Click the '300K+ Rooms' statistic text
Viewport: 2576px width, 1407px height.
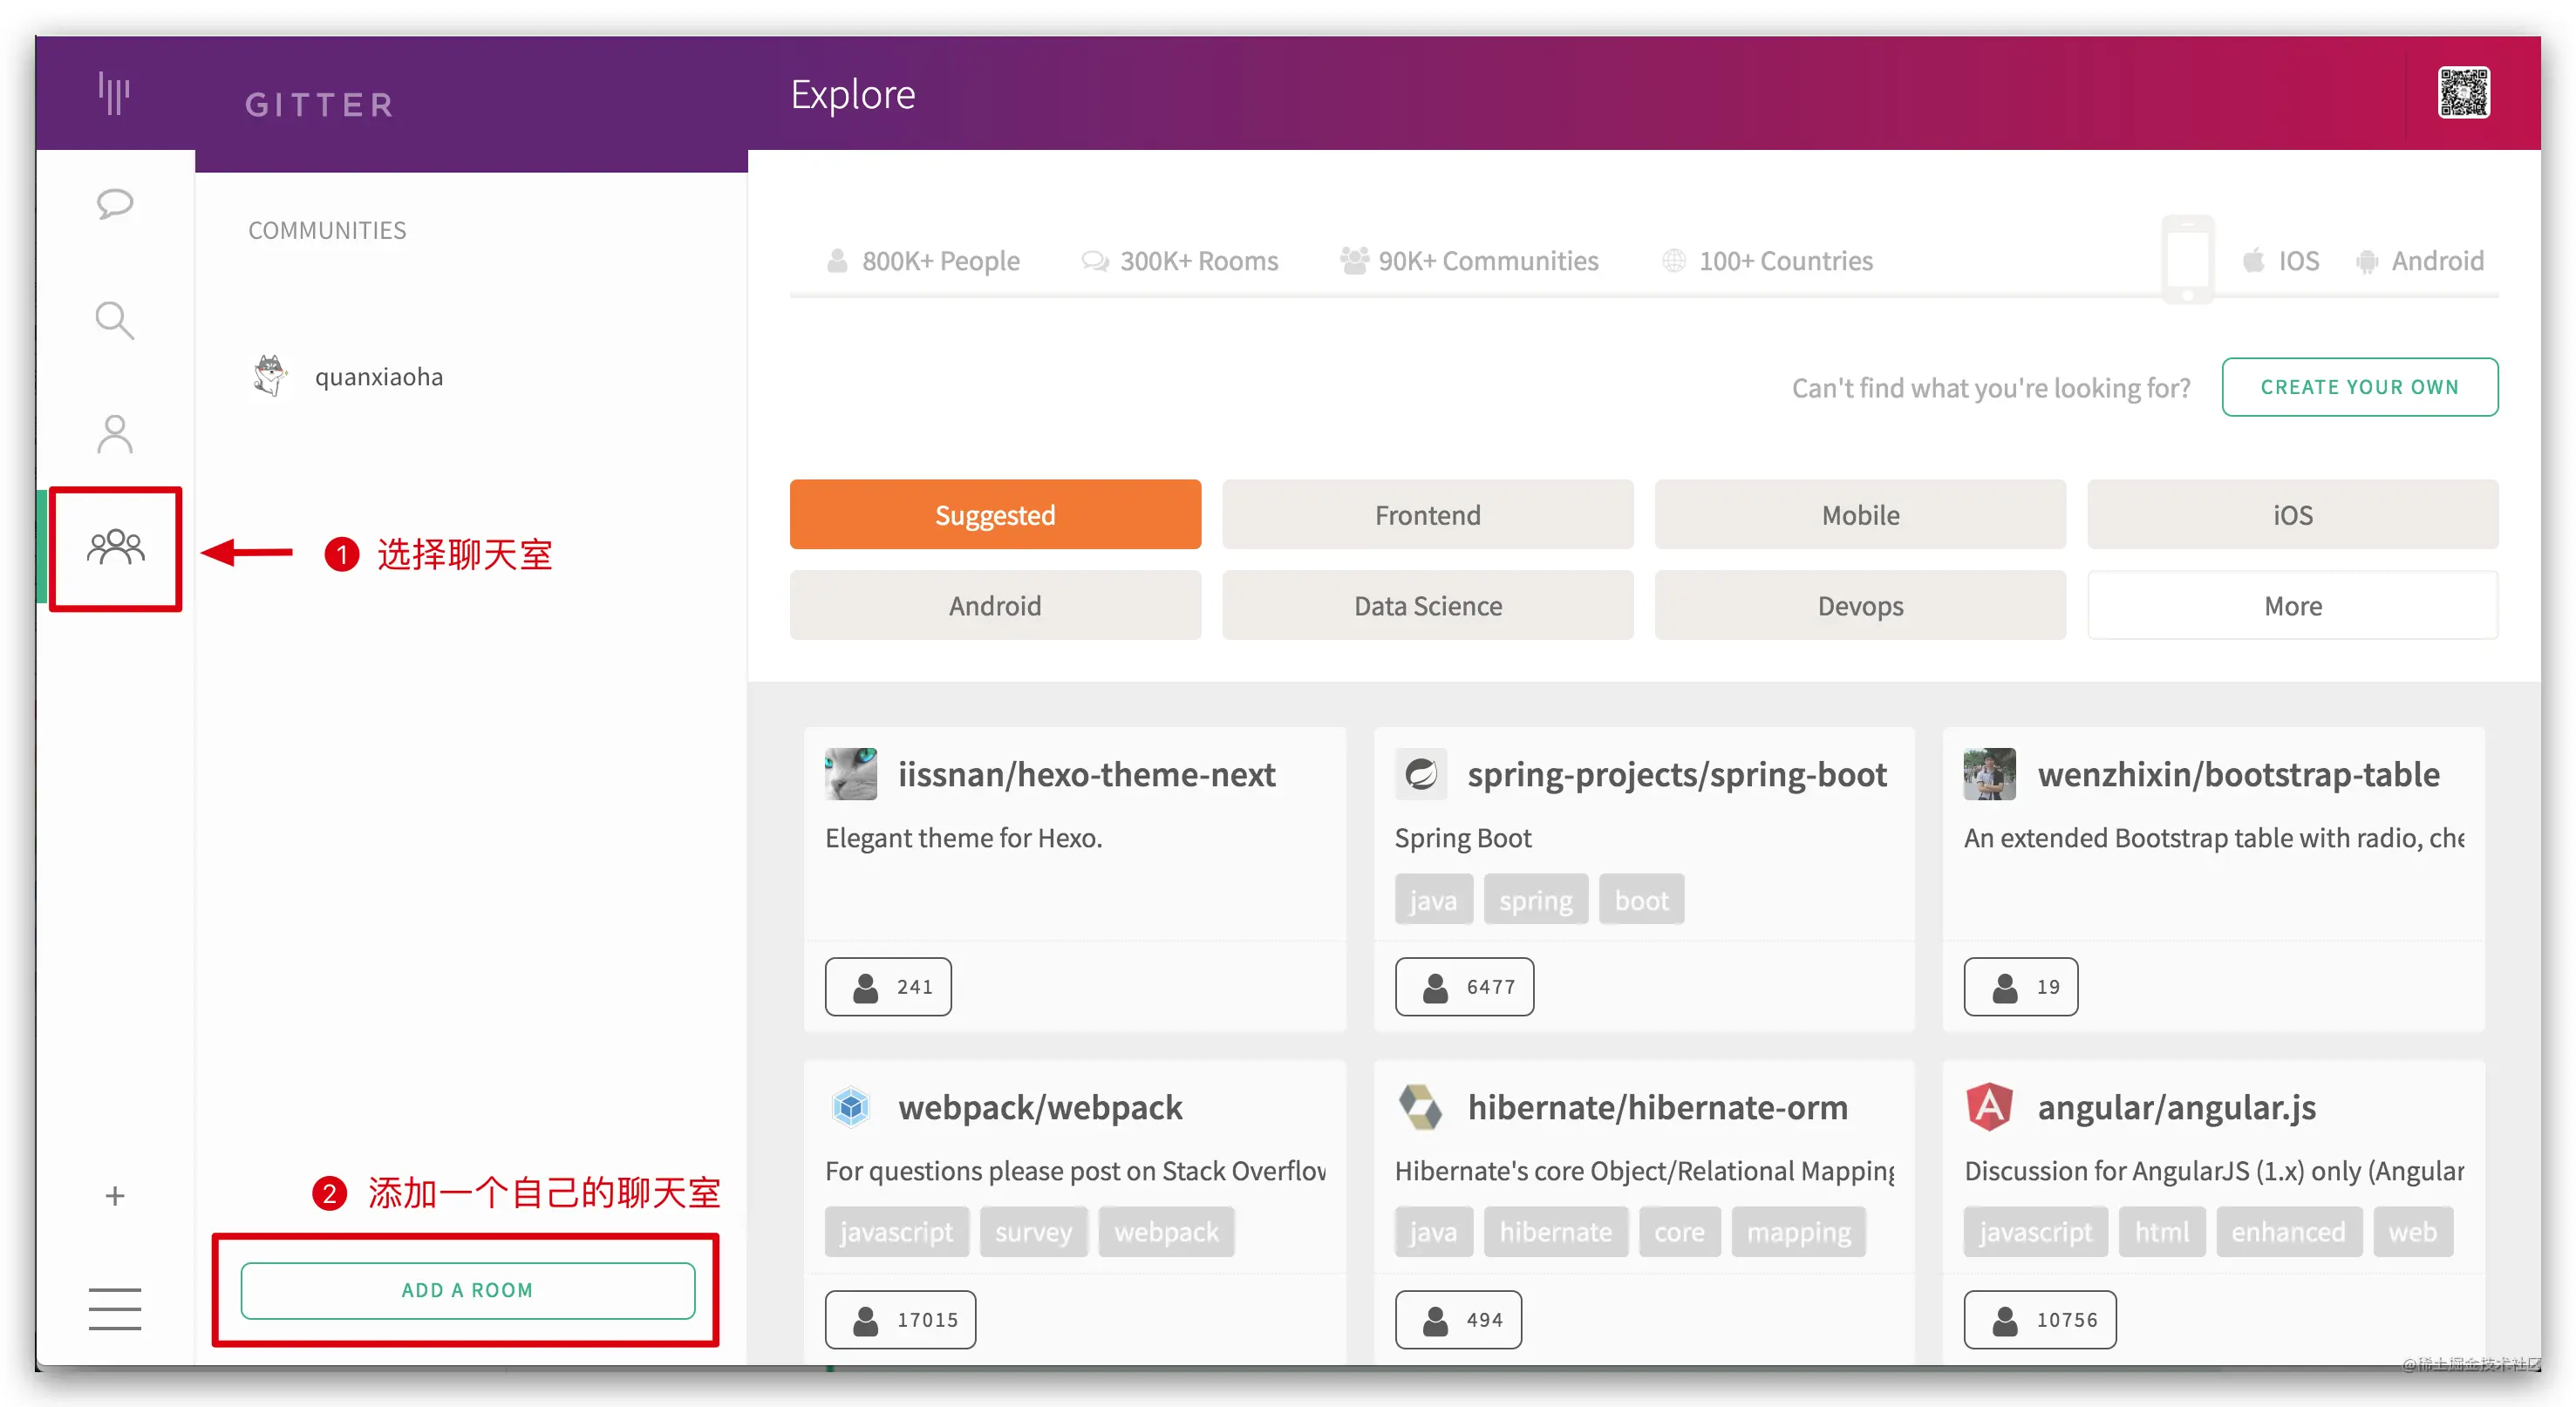1199,261
